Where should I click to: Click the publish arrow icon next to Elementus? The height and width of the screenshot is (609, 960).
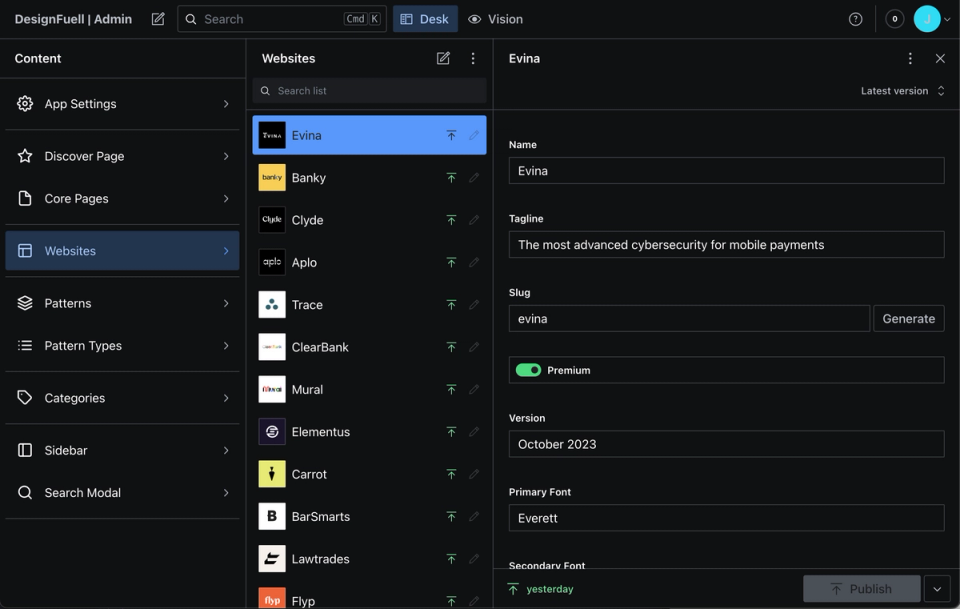click(451, 431)
